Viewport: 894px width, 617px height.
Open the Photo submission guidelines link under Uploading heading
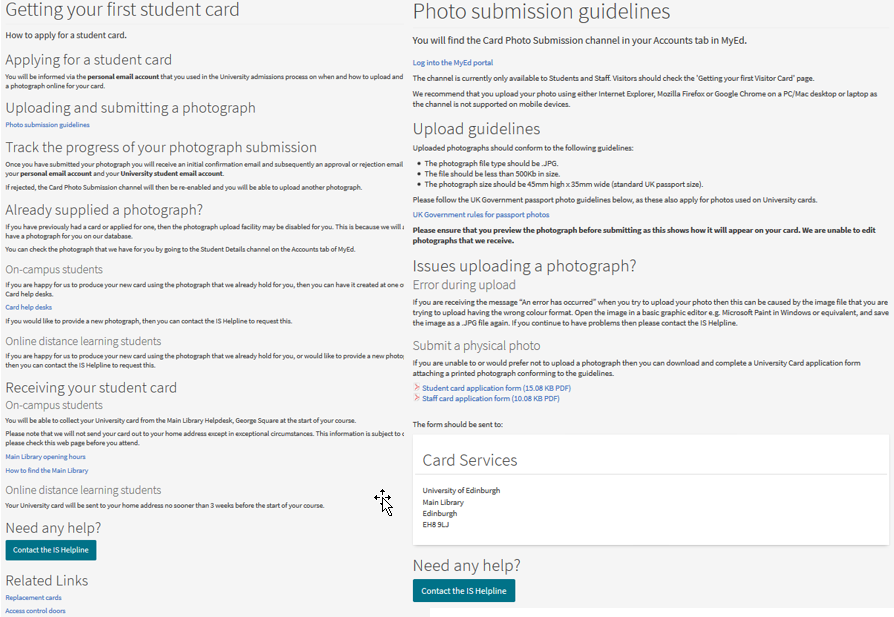(x=47, y=125)
